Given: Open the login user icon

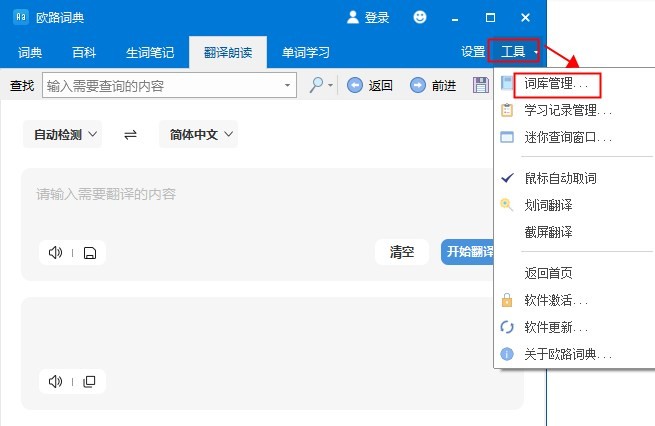Looking at the screenshot, I should pyautogui.click(x=353, y=17).
